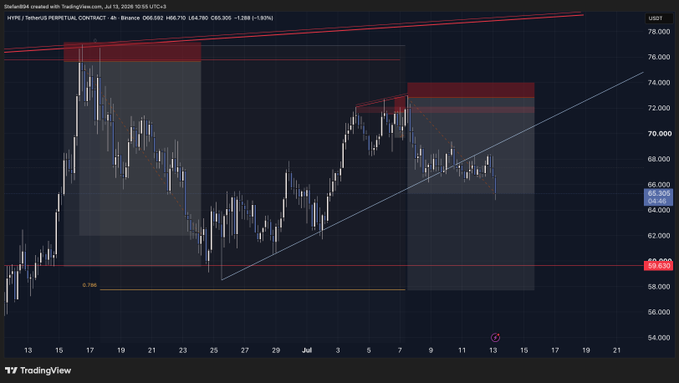Click the author and date header text
Image resolution: width=679 pixels, height=383 pixels.
pos(85,6)
